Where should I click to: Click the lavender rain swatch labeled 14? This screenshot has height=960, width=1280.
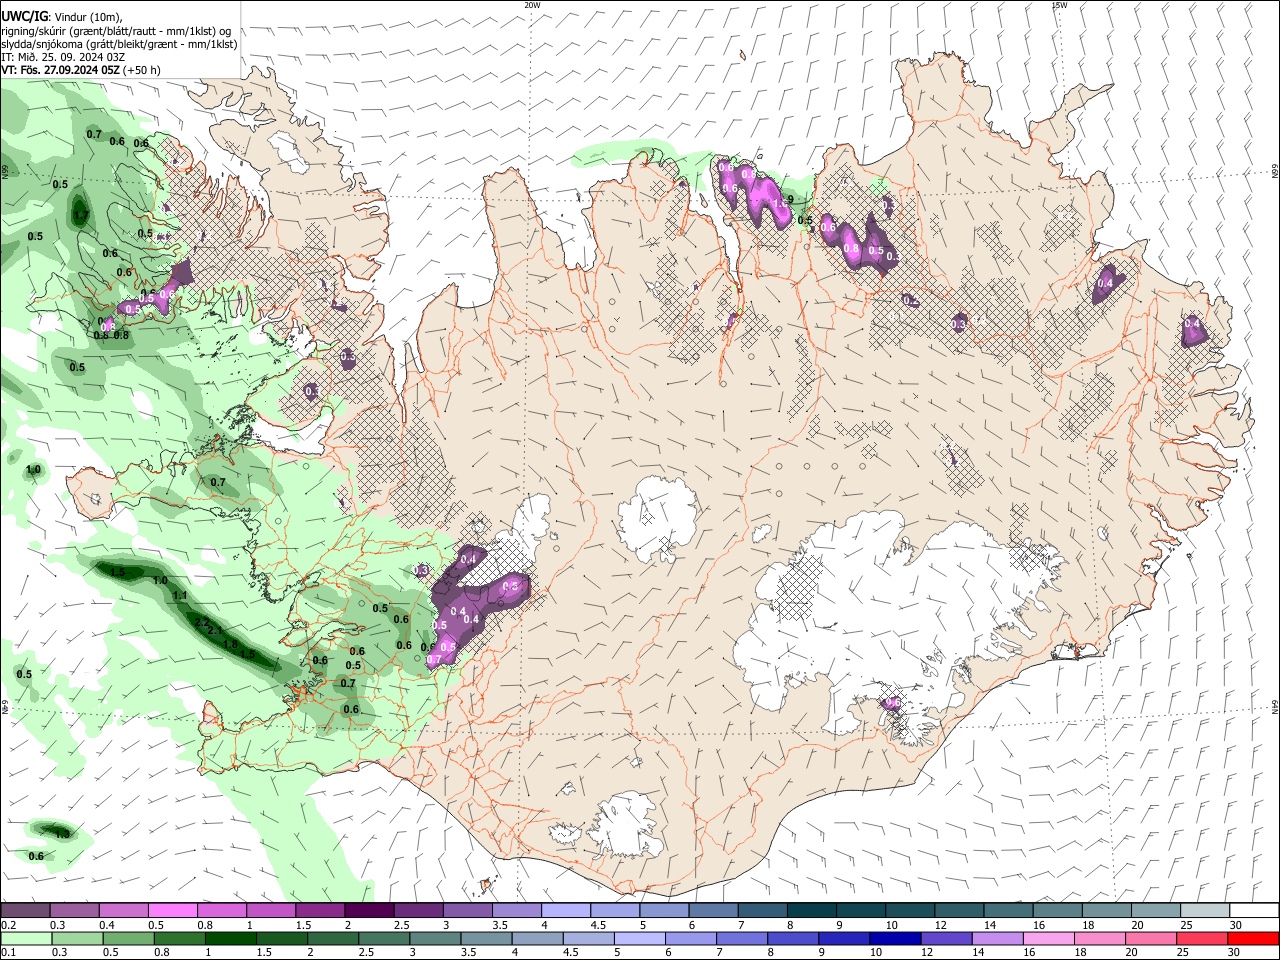click(996, 938)
